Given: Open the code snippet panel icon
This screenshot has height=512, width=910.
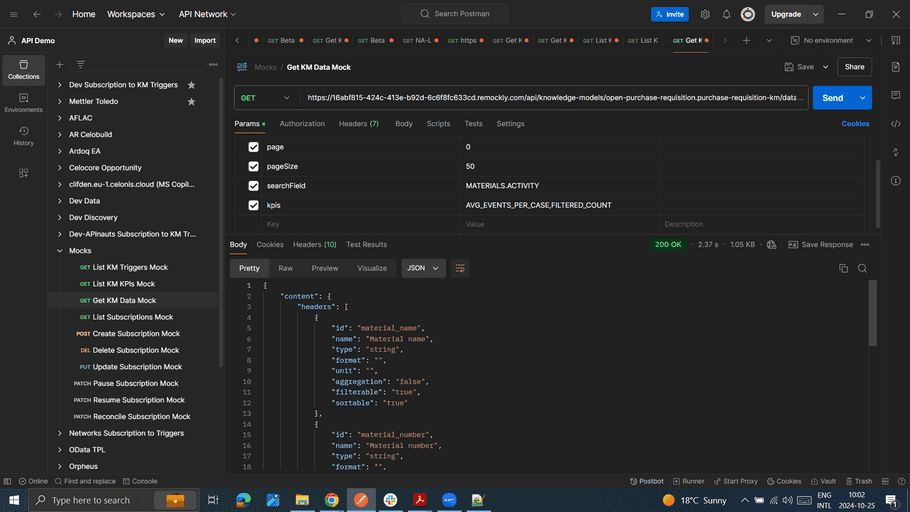Looking at the screenshot, I should point(895,124).
